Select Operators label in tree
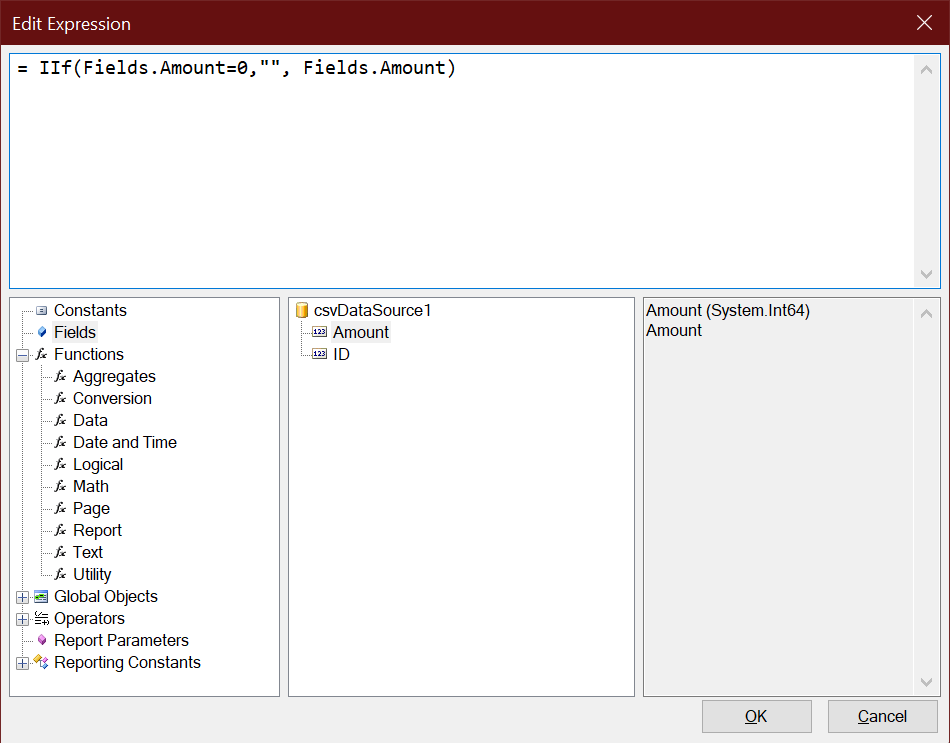Screen dimensions: 950x743 [89, 618]
